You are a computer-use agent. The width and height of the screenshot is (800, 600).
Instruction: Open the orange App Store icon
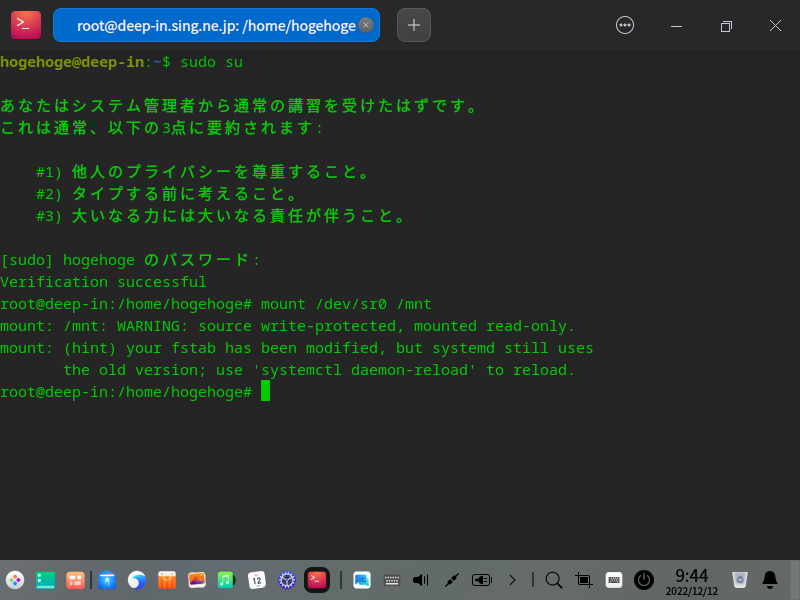(x=167, y=580)
